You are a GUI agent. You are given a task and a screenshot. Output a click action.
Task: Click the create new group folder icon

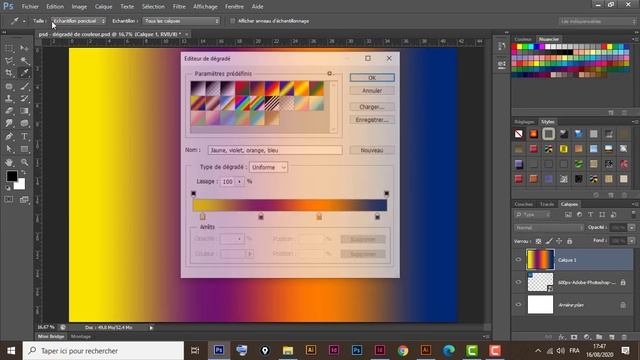[599, 337]
